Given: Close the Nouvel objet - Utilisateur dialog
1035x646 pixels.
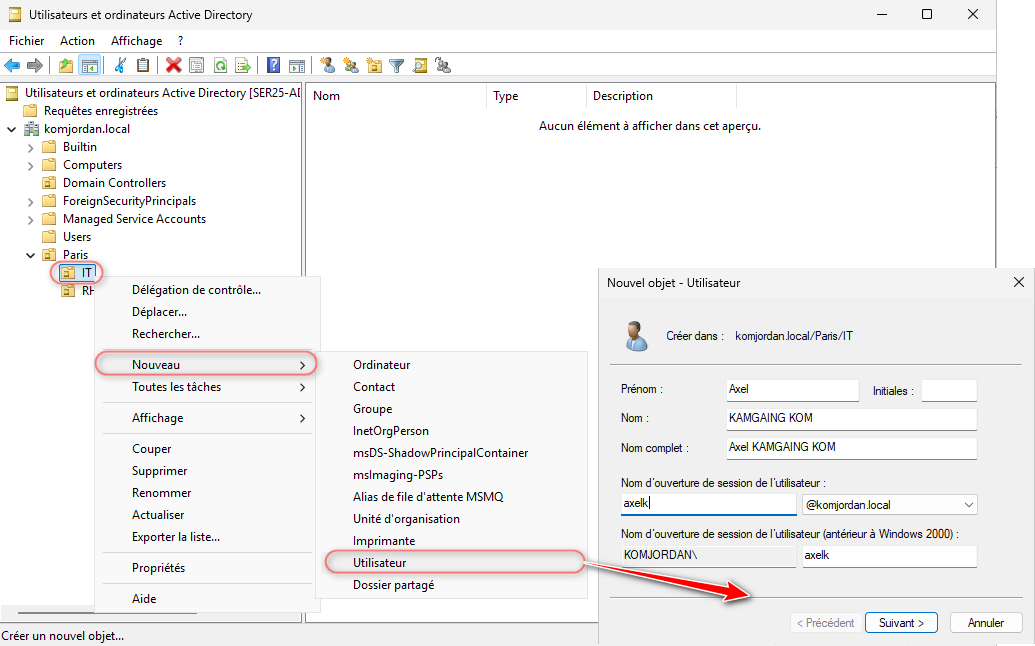Looking at the screenshot, I should [1018, 282].
